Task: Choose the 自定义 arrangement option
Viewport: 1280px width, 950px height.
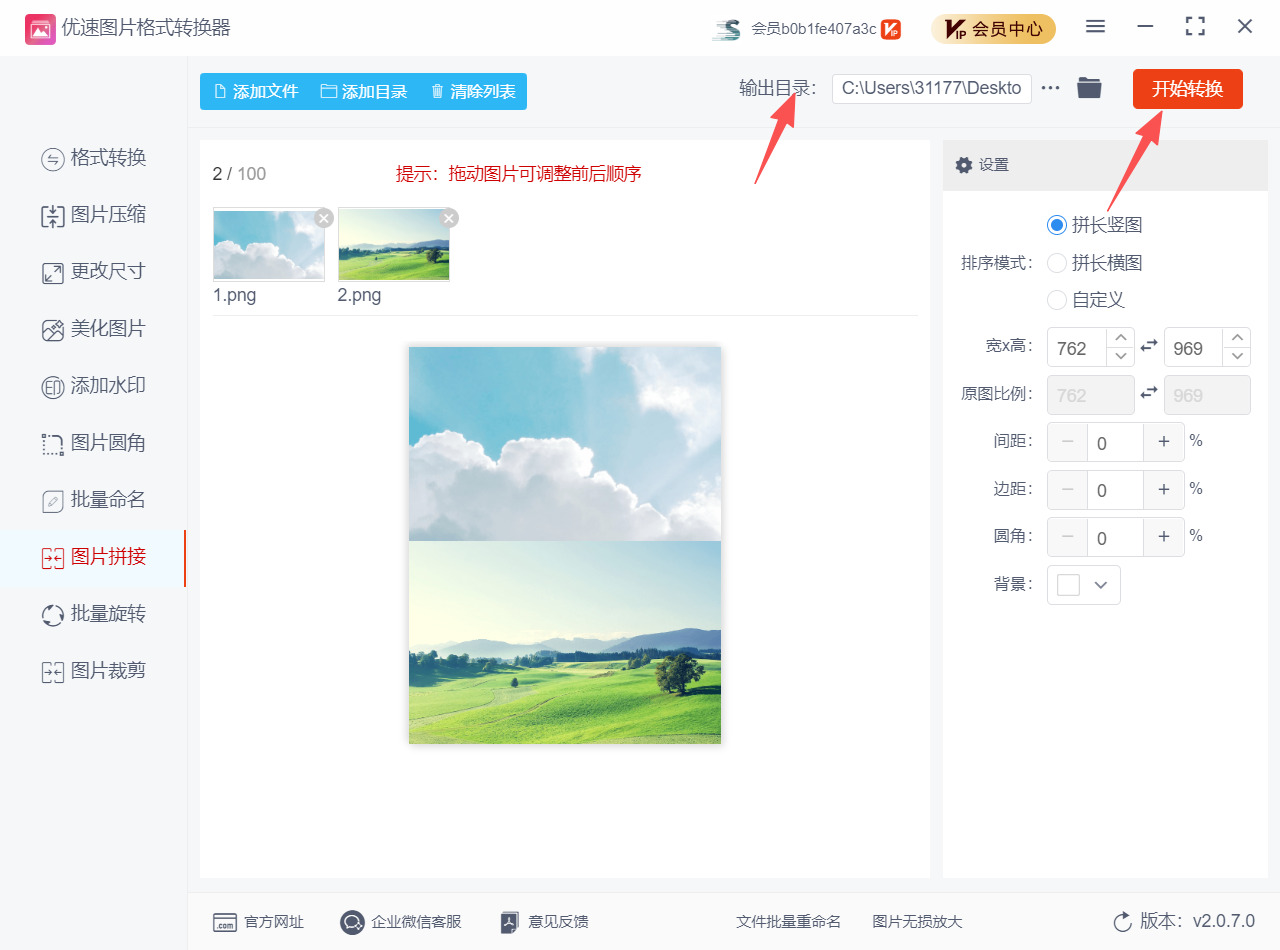Action: pos(1057,299)
